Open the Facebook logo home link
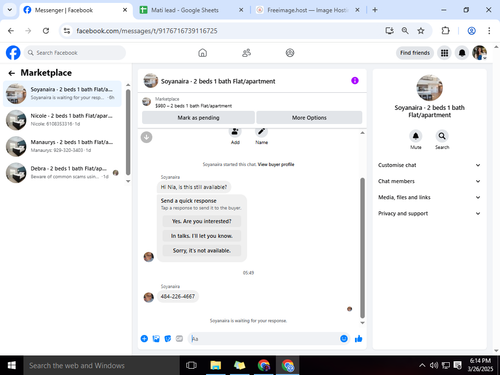The image size is (500, 375). [x=13, y=53]
